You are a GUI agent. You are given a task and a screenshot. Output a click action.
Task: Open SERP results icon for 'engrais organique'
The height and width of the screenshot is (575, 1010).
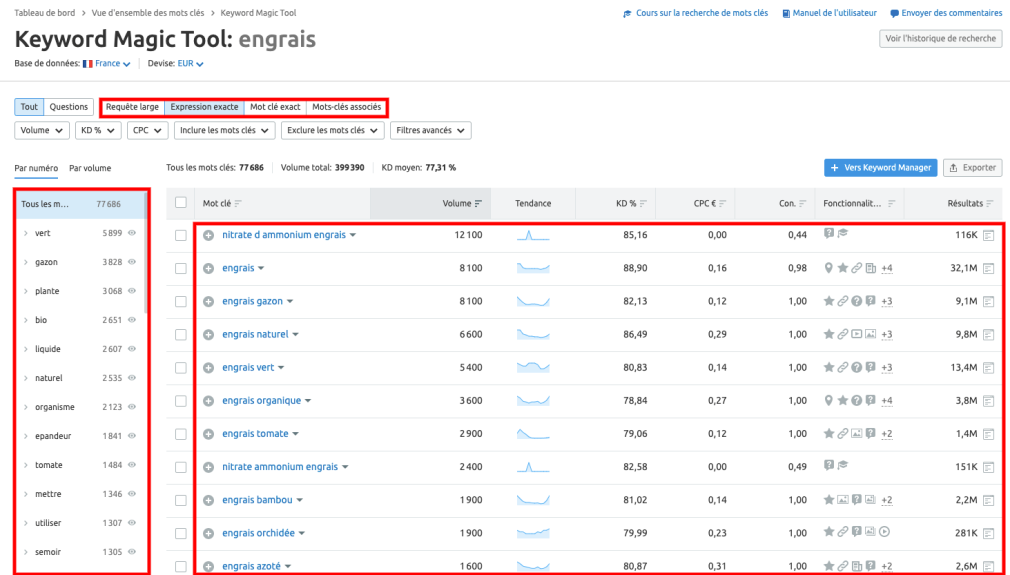989,401
